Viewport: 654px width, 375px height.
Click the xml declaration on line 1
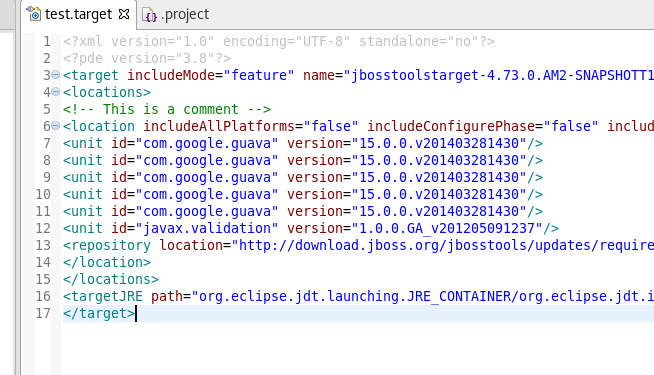pyautogui.click(x=279, y=42)
